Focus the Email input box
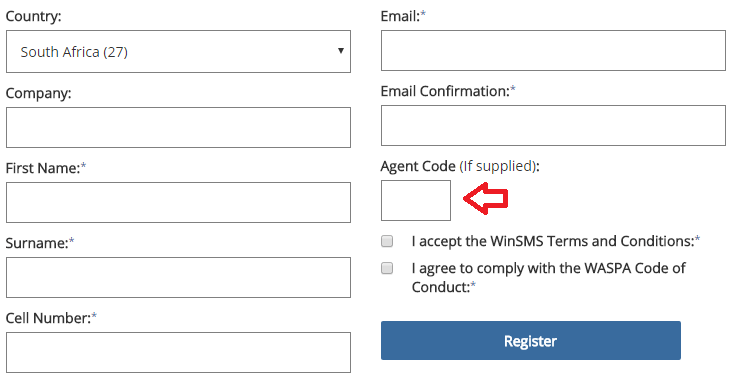 click(x=553, y=50)
